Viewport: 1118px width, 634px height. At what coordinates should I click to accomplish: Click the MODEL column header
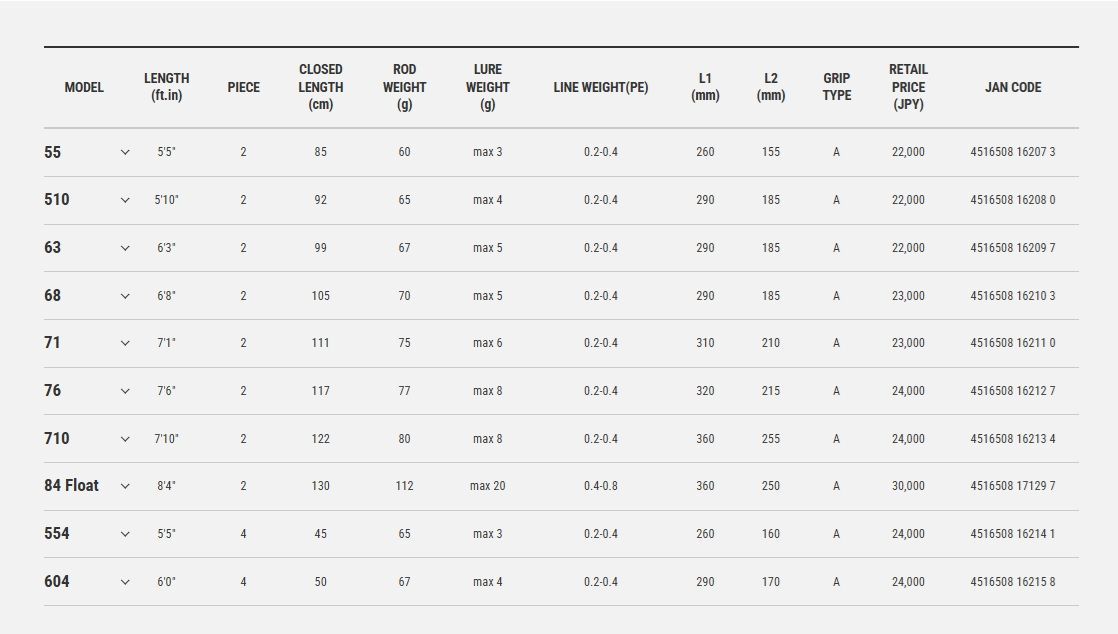(84, 87)
